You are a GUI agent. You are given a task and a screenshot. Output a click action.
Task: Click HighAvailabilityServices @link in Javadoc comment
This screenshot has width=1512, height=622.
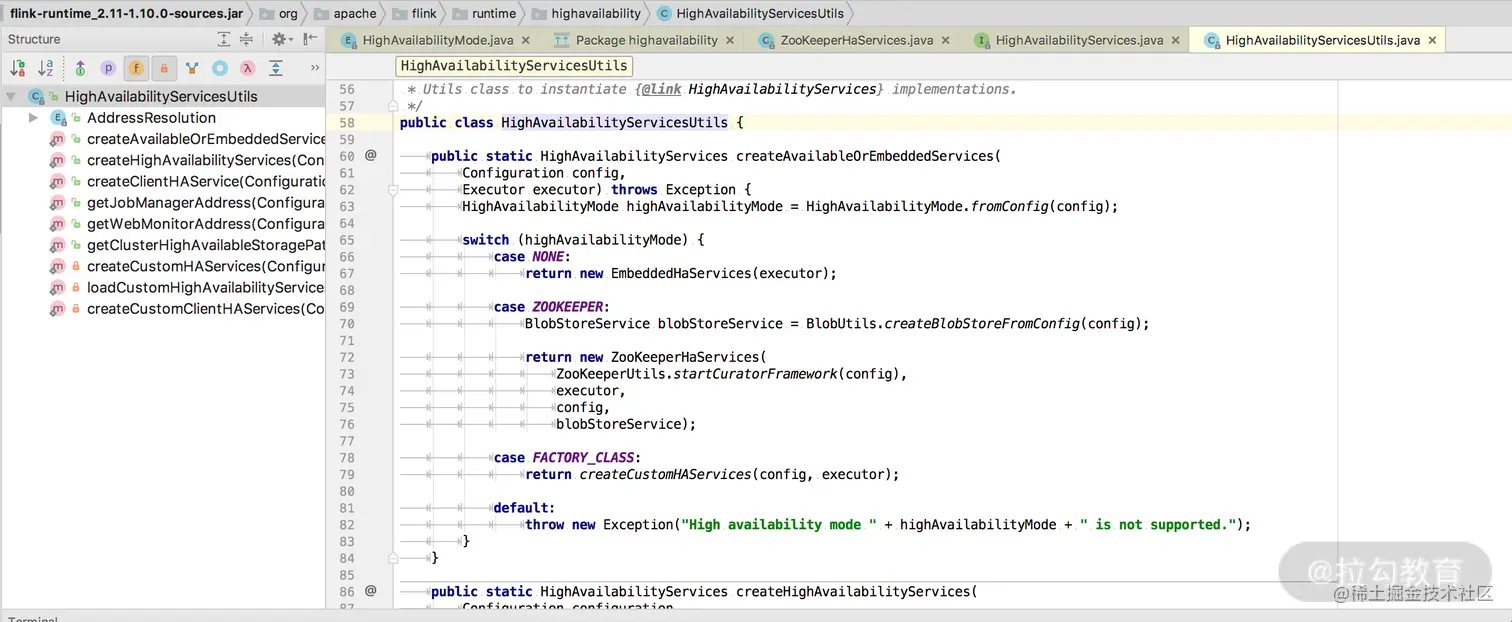pyautogui.click(x=782, y=89)
